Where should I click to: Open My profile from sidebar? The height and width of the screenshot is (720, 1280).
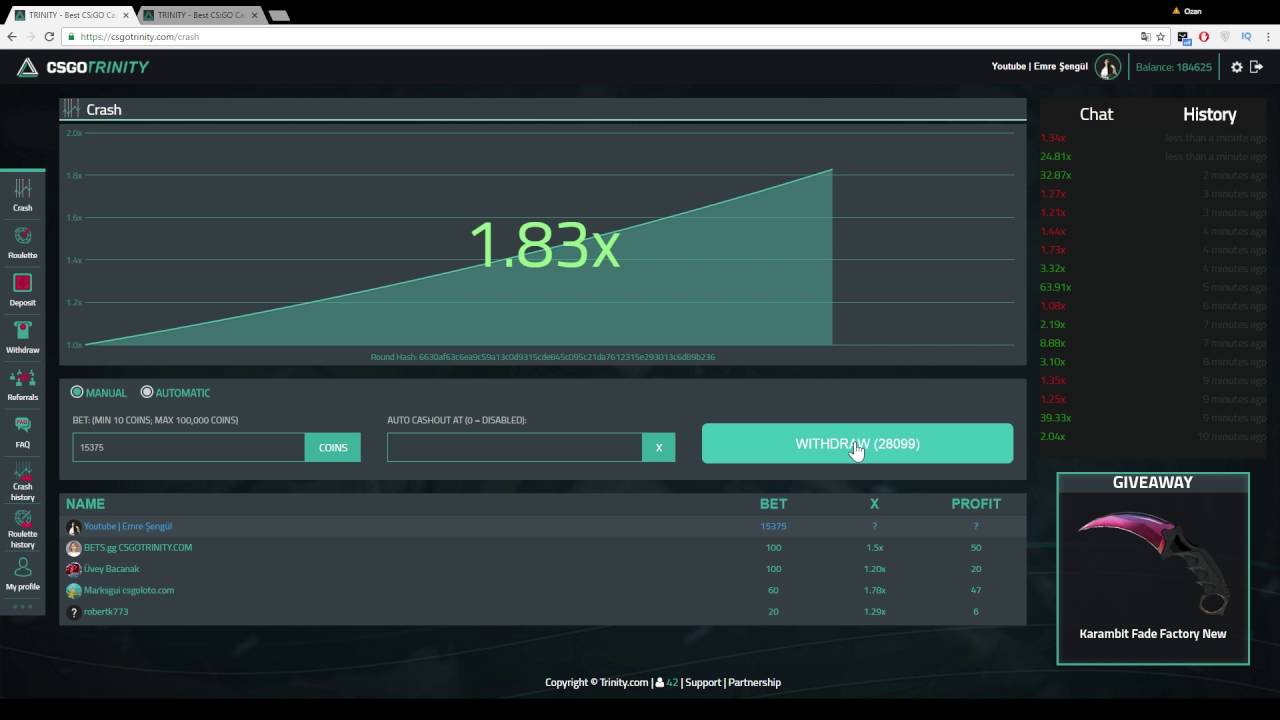pos(22,575)
